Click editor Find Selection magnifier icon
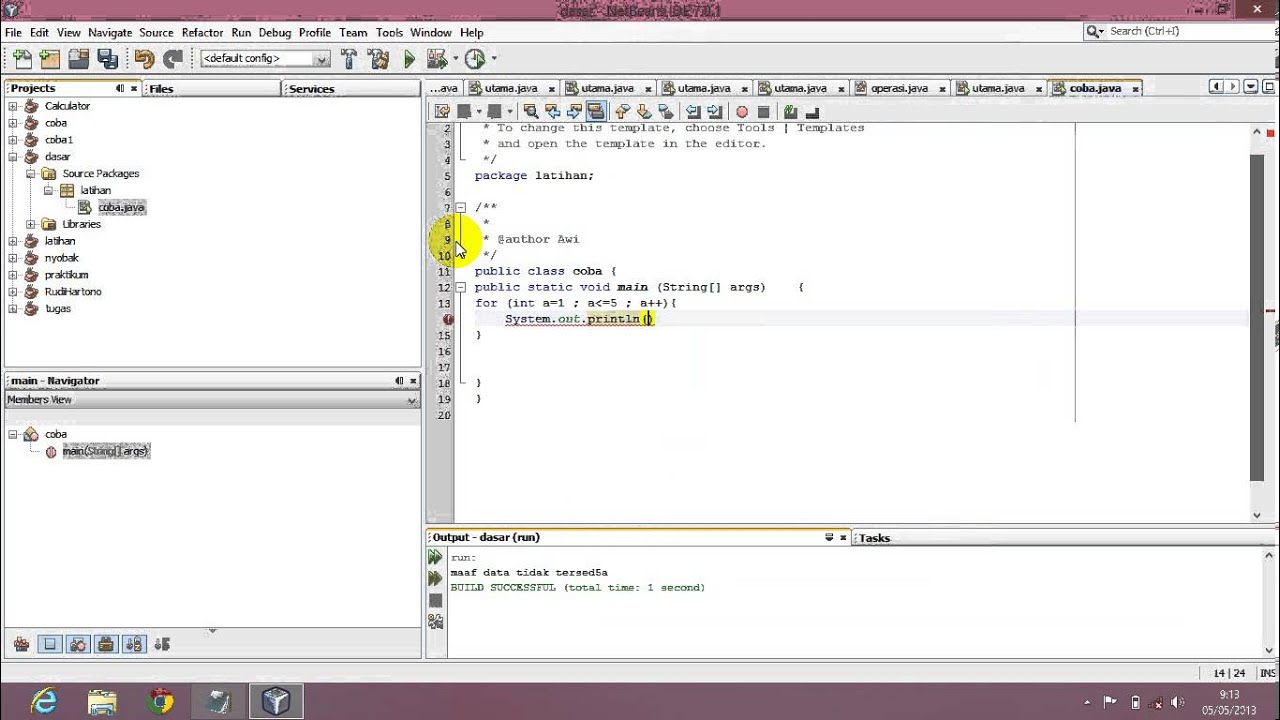 pyautogui.click(x=531, y=112)
